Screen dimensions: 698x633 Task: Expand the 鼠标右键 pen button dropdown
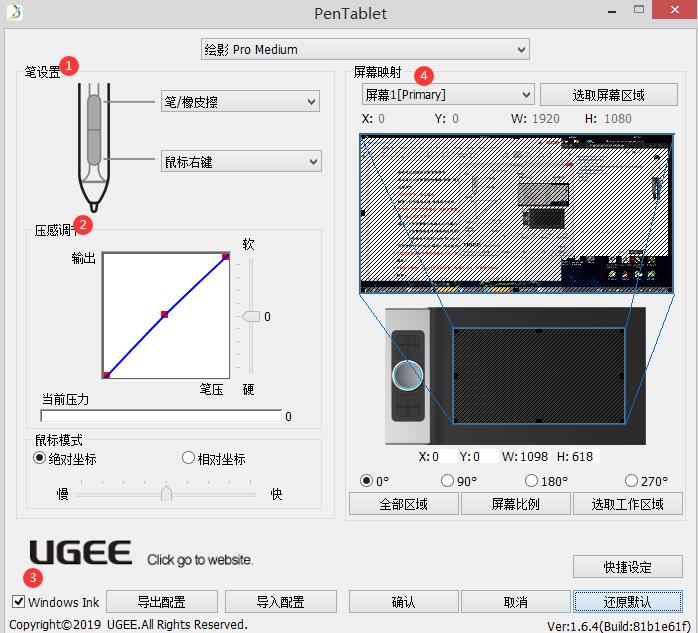pyautogui.click(x=240, y=161)
